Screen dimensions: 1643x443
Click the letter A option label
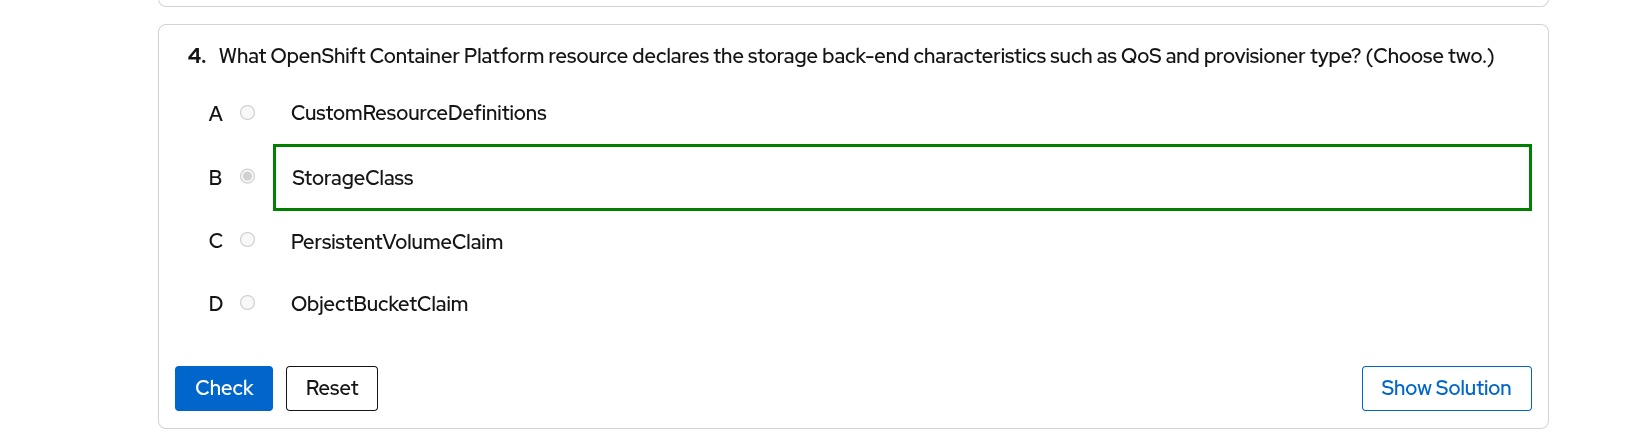[x=215, y=114]
